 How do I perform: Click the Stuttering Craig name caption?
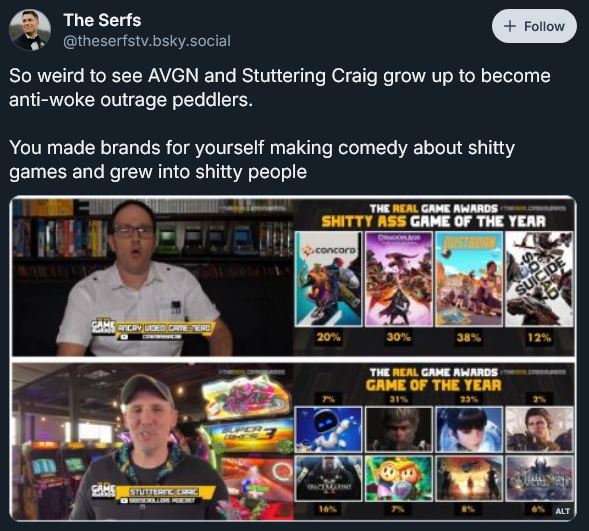coord(165,491)
